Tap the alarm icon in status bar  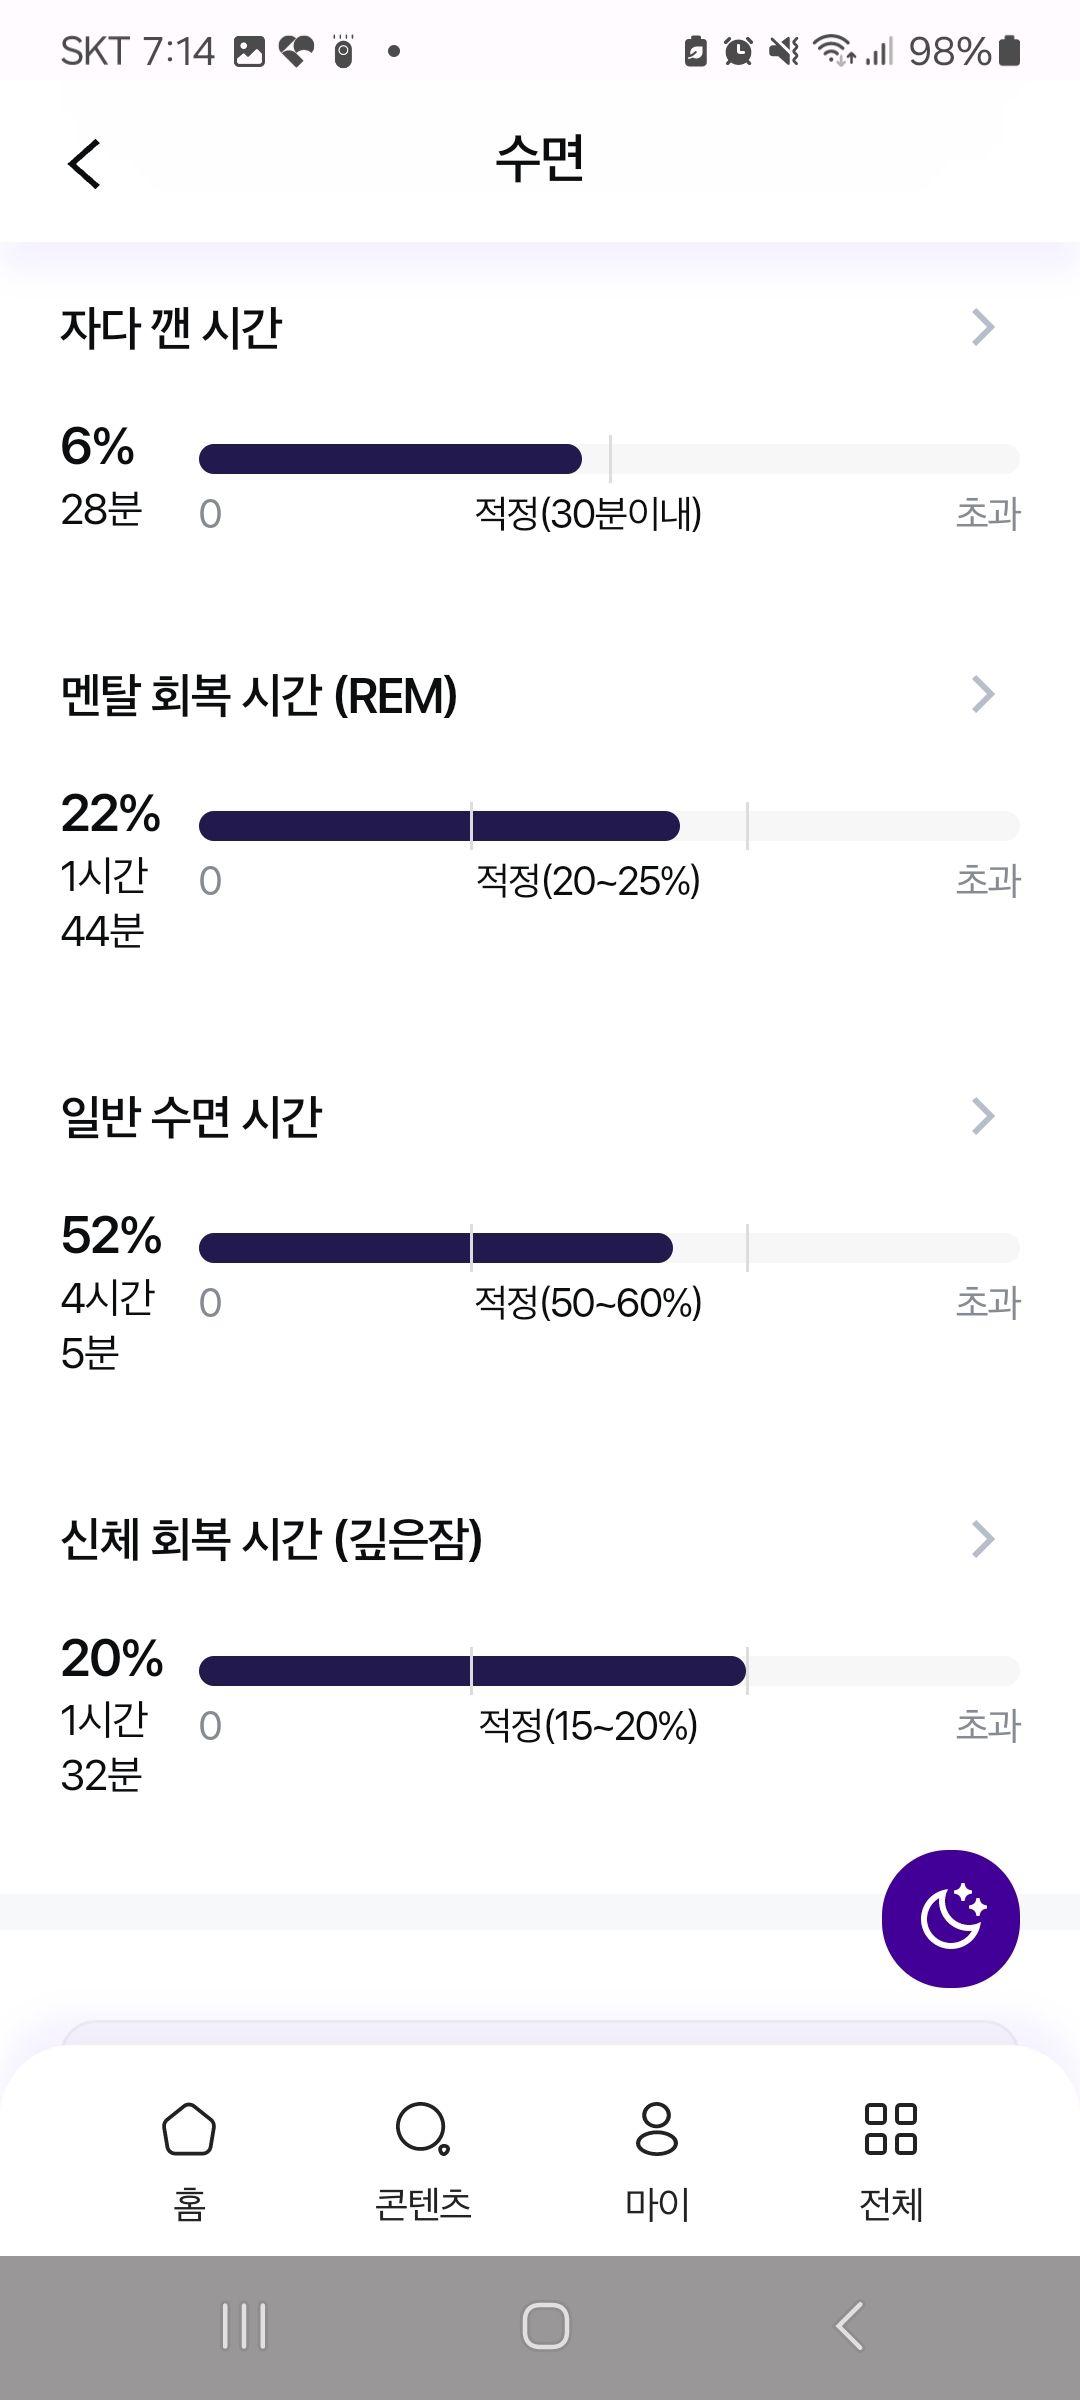[738, 51]
